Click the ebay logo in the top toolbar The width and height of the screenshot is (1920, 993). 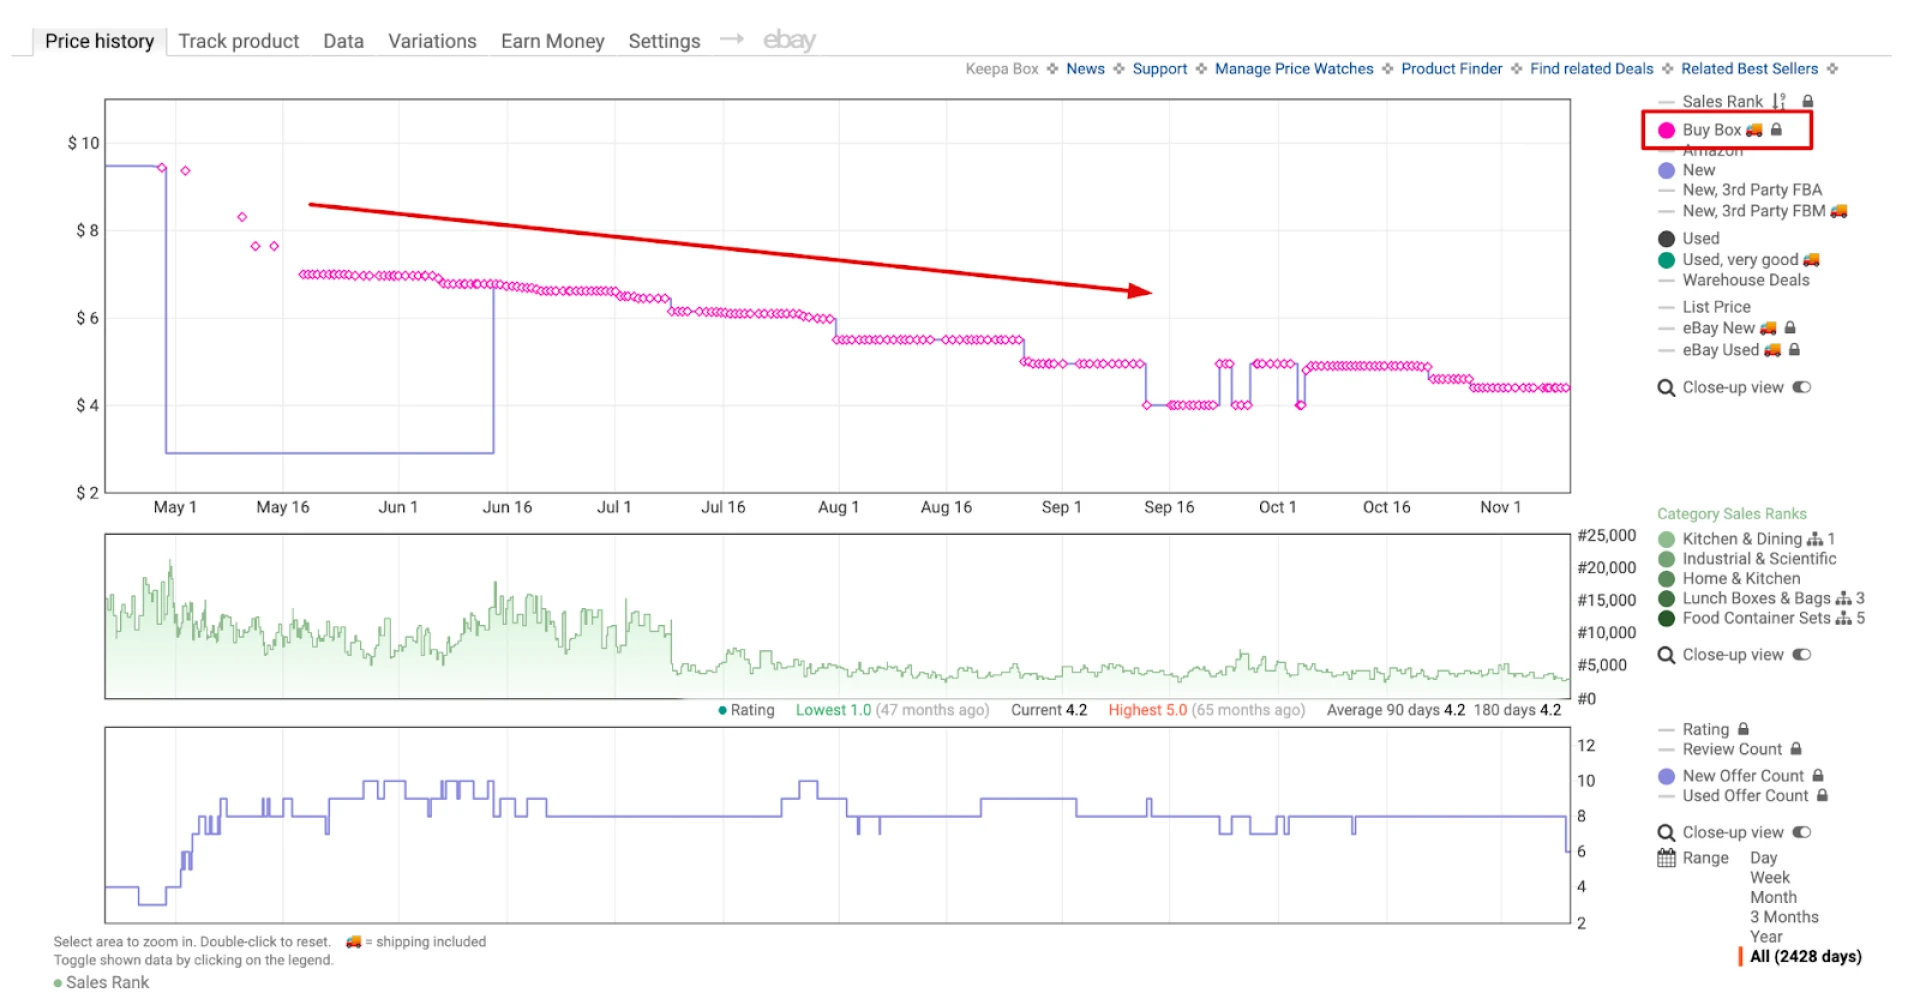(789, 40)
